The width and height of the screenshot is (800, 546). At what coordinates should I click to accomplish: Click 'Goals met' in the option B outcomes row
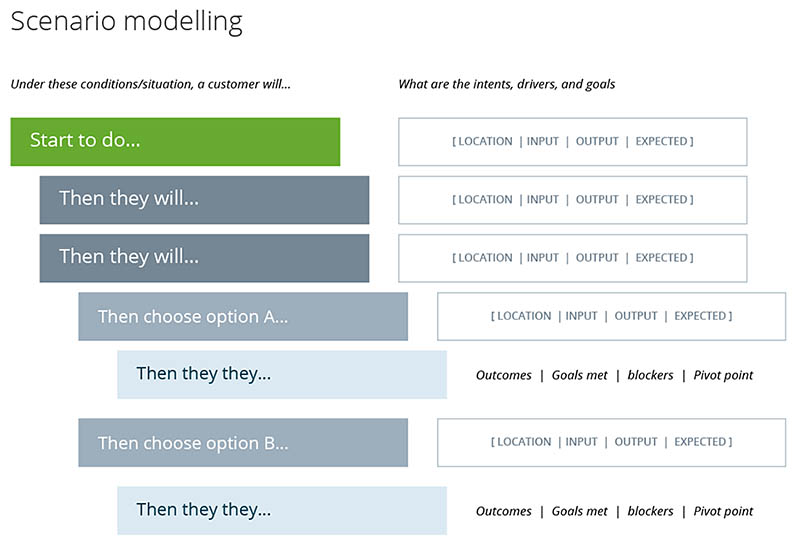pyautogui.click(x=580, y=511)
